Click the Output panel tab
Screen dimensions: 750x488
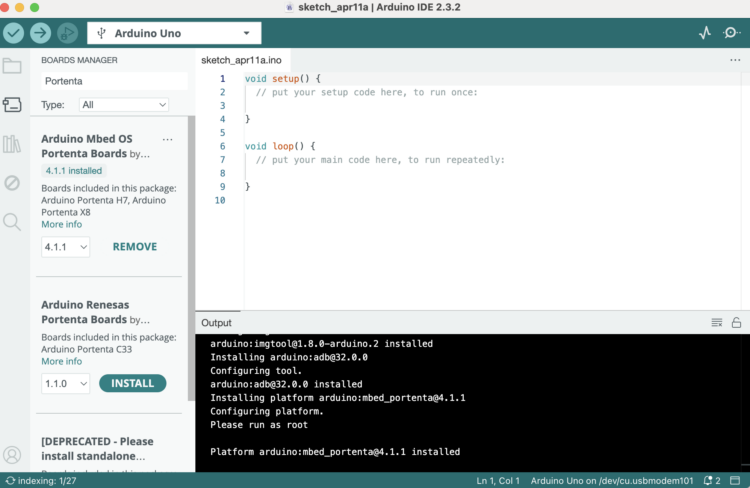(x=217, y=323)
